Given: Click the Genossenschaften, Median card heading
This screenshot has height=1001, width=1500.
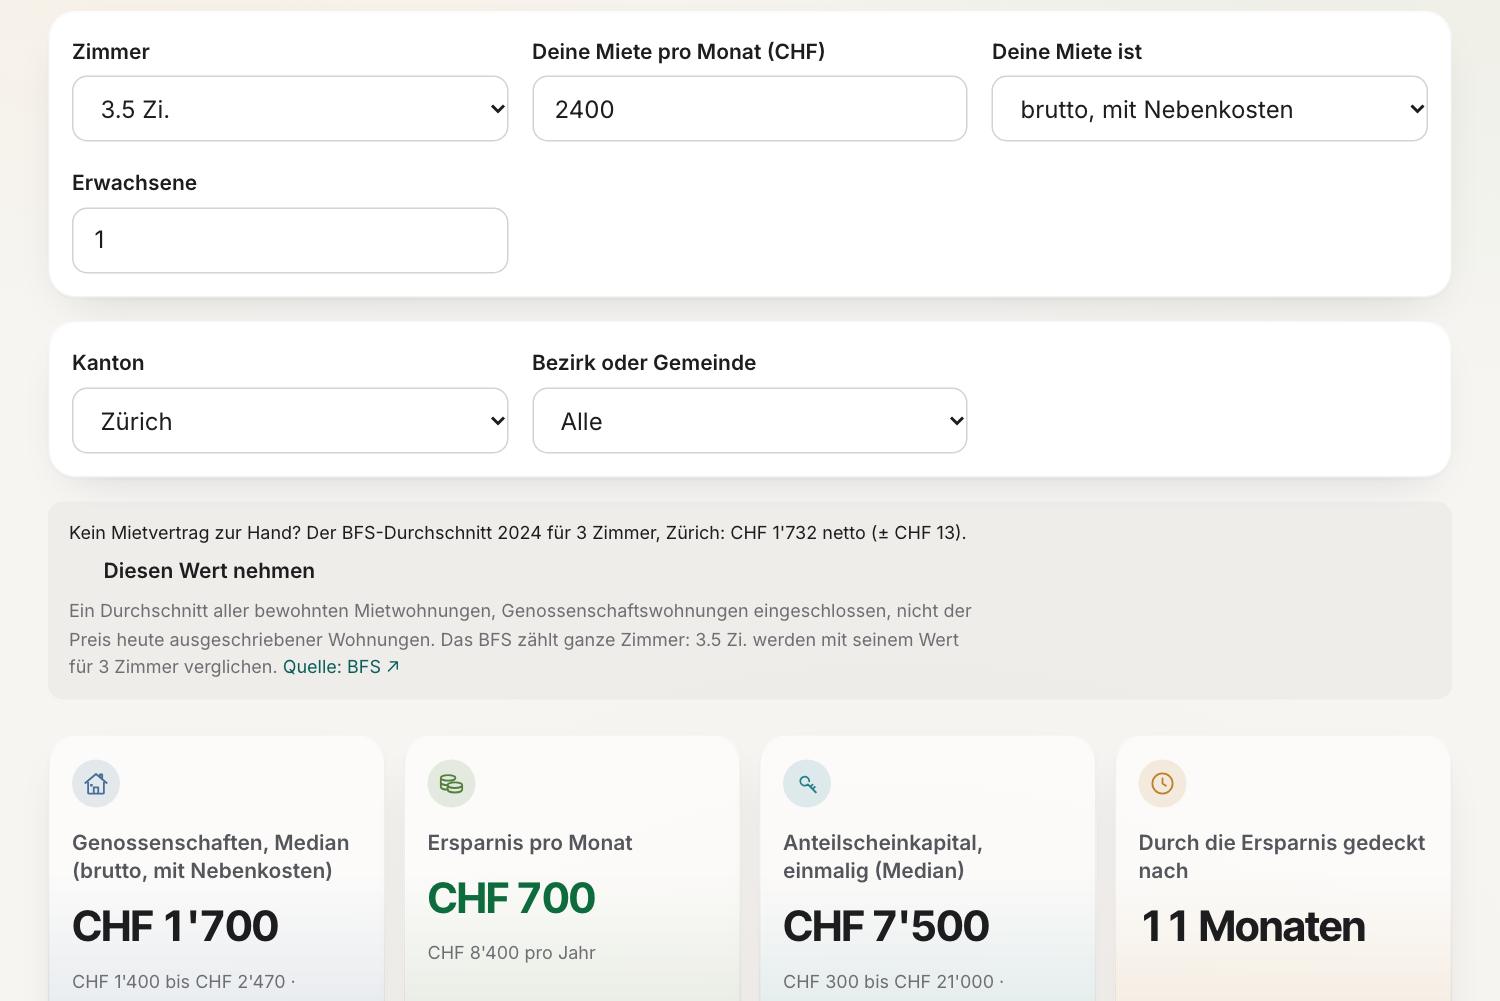Looking at the screenshot, I should (x=210, y=857).
